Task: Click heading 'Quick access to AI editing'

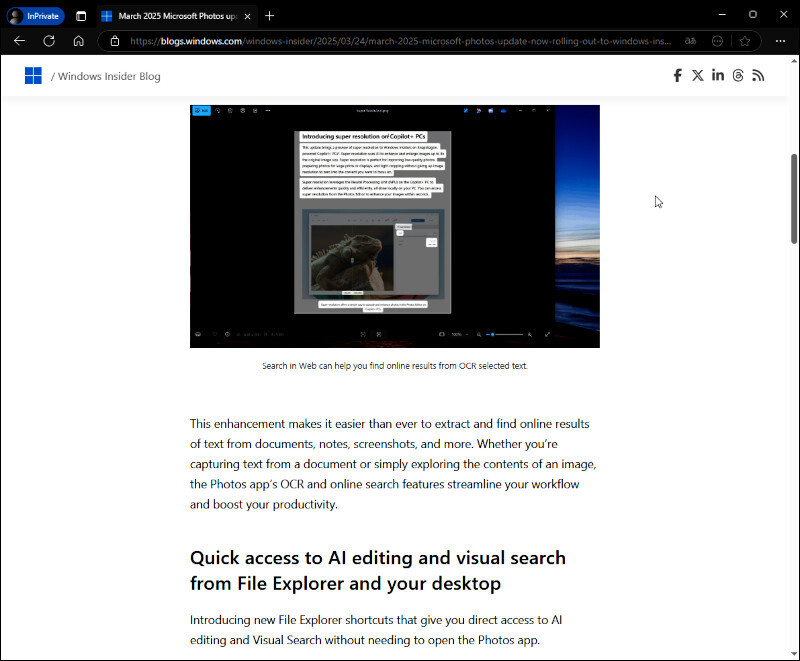Action: 378,570
